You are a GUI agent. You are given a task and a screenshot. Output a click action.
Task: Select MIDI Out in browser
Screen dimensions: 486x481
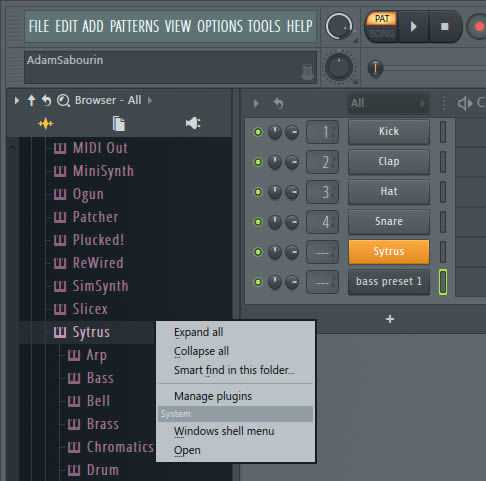pos(100,148)
